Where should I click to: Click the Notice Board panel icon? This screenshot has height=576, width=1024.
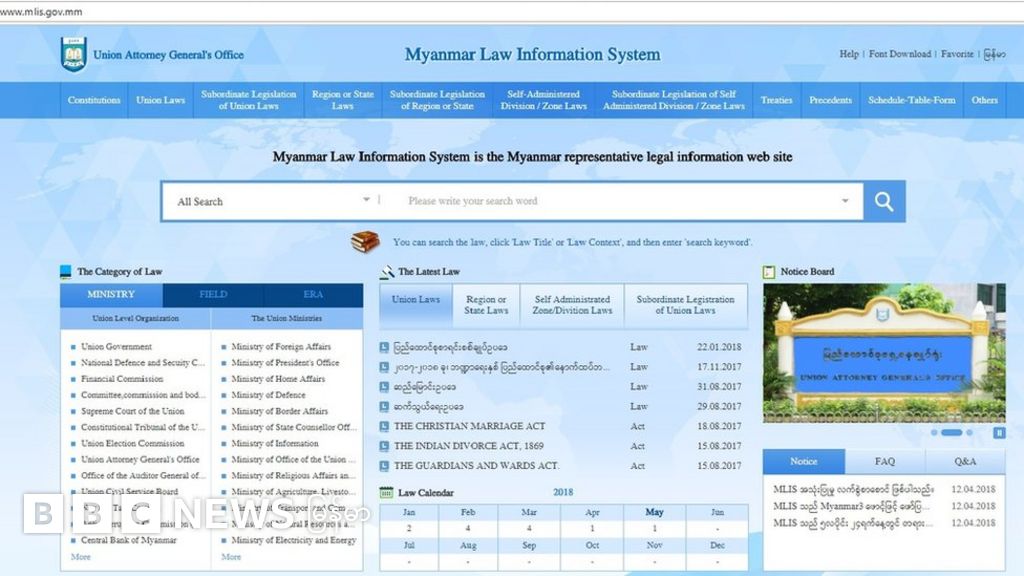[x=769, y=270]
